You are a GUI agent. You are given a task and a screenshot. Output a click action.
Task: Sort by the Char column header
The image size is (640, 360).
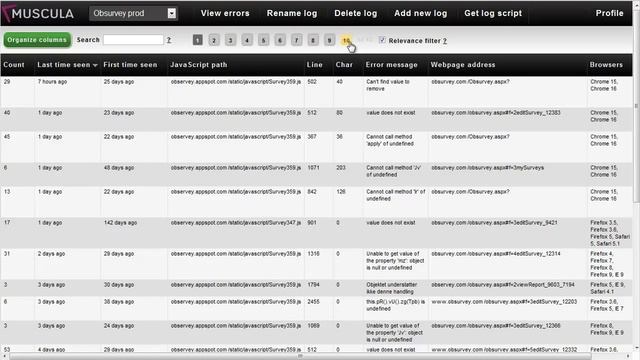pyautogui.click(x=344, y=65)
